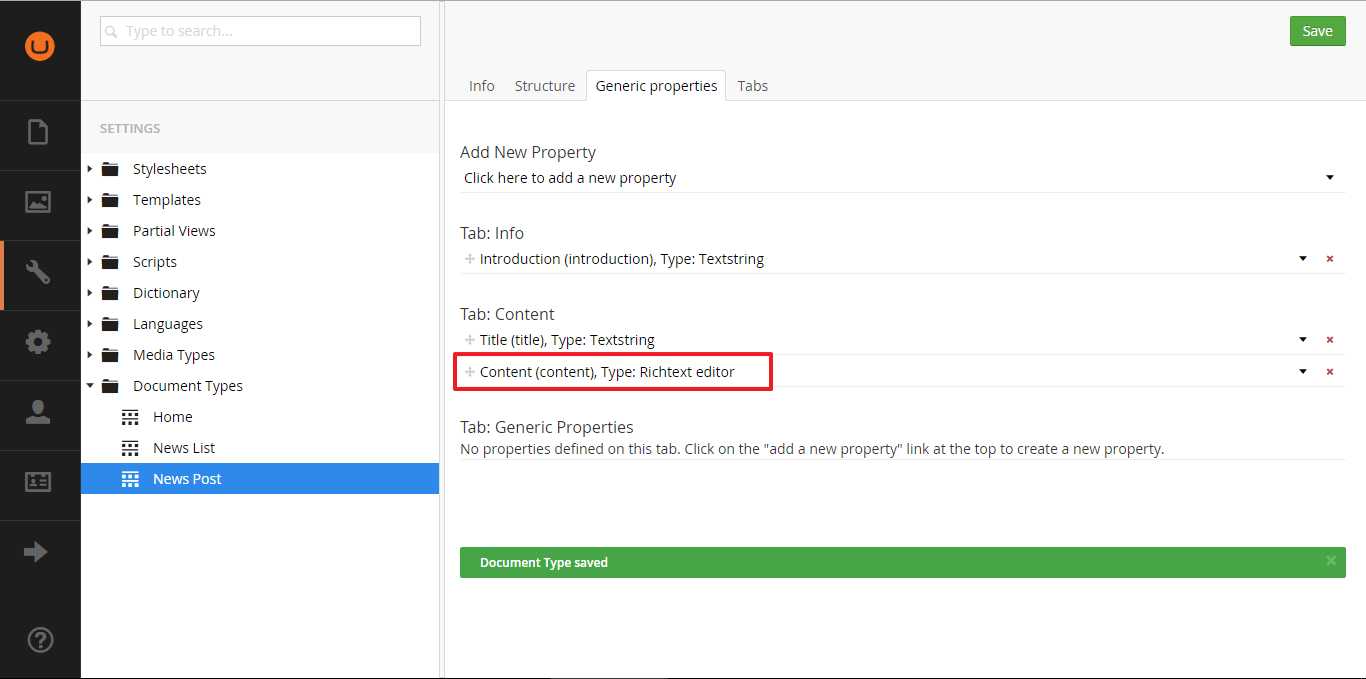Expand the Scripts tree node
Screen dimensions: 1366x679
pos(90,262)
